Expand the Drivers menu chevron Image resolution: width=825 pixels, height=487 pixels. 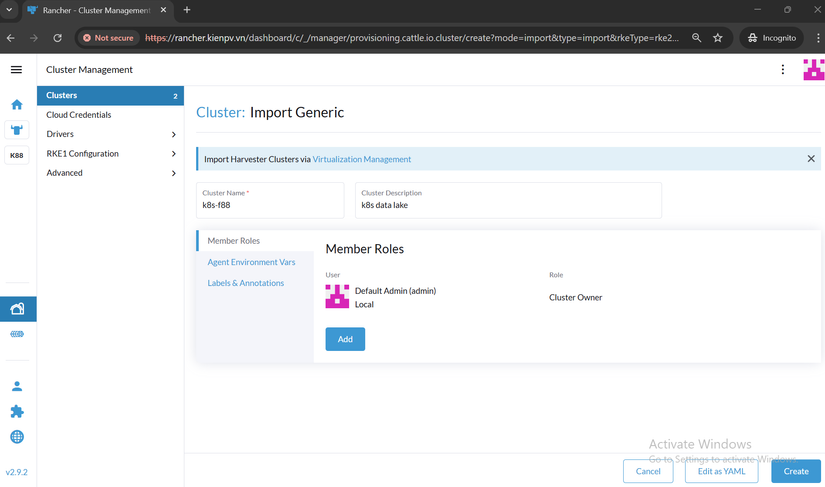pyautogui.click(x=173, y=135)
